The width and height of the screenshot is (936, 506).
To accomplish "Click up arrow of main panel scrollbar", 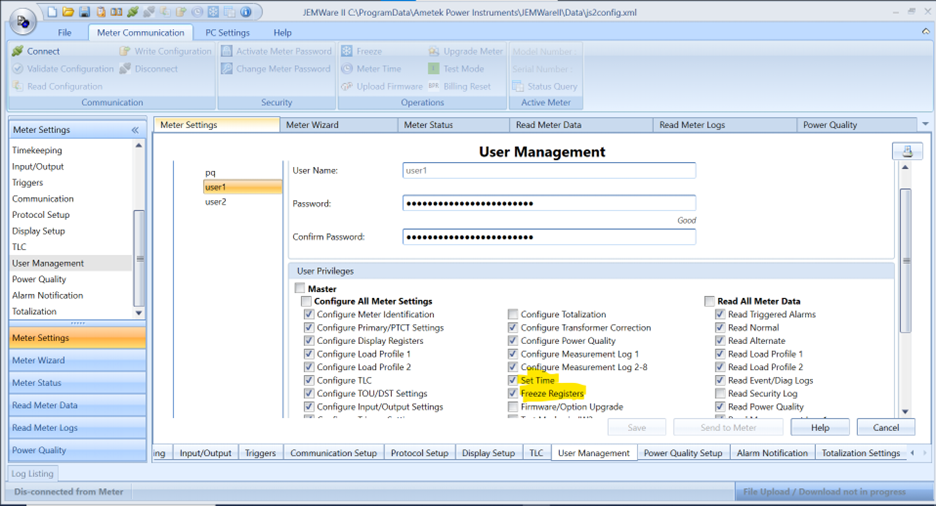I will click(905, 168).
